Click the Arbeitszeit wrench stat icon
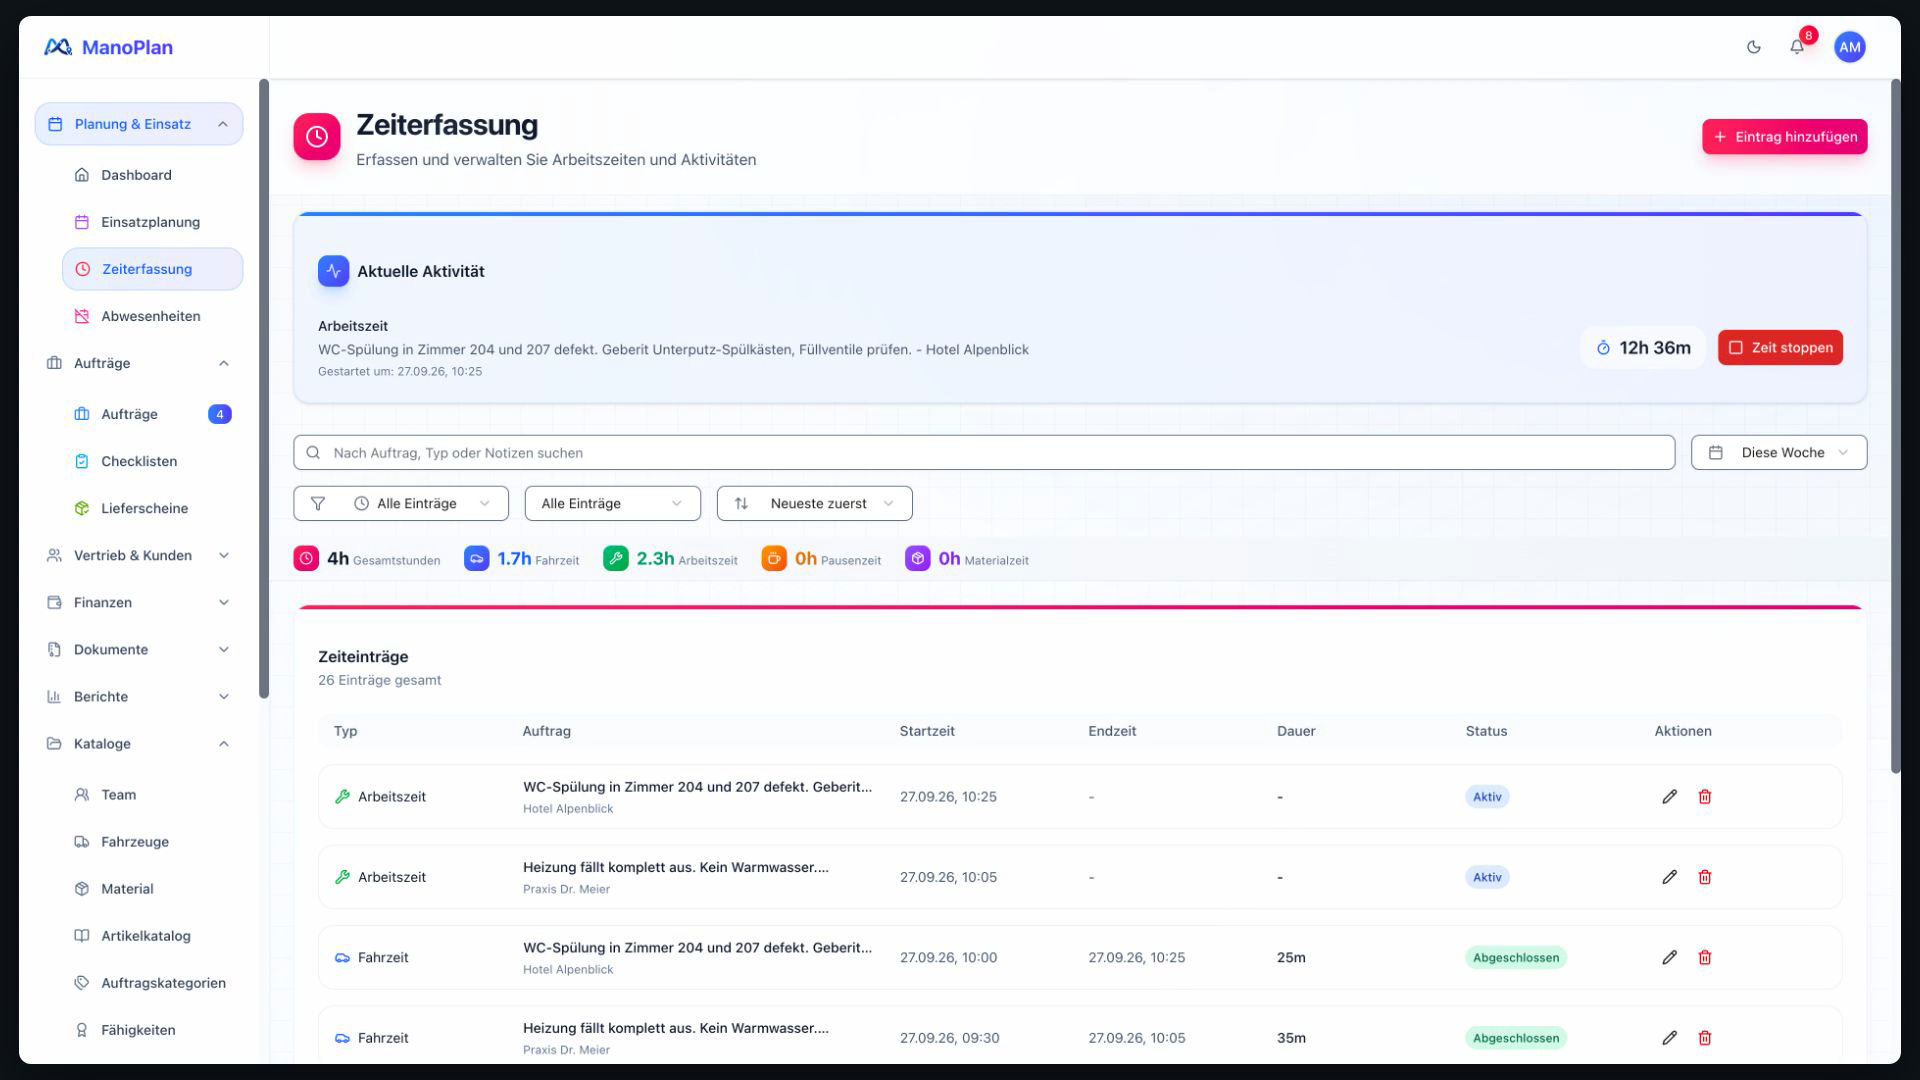The image size is (1920, 1080). pyautogui.click(x=616, y=559)
